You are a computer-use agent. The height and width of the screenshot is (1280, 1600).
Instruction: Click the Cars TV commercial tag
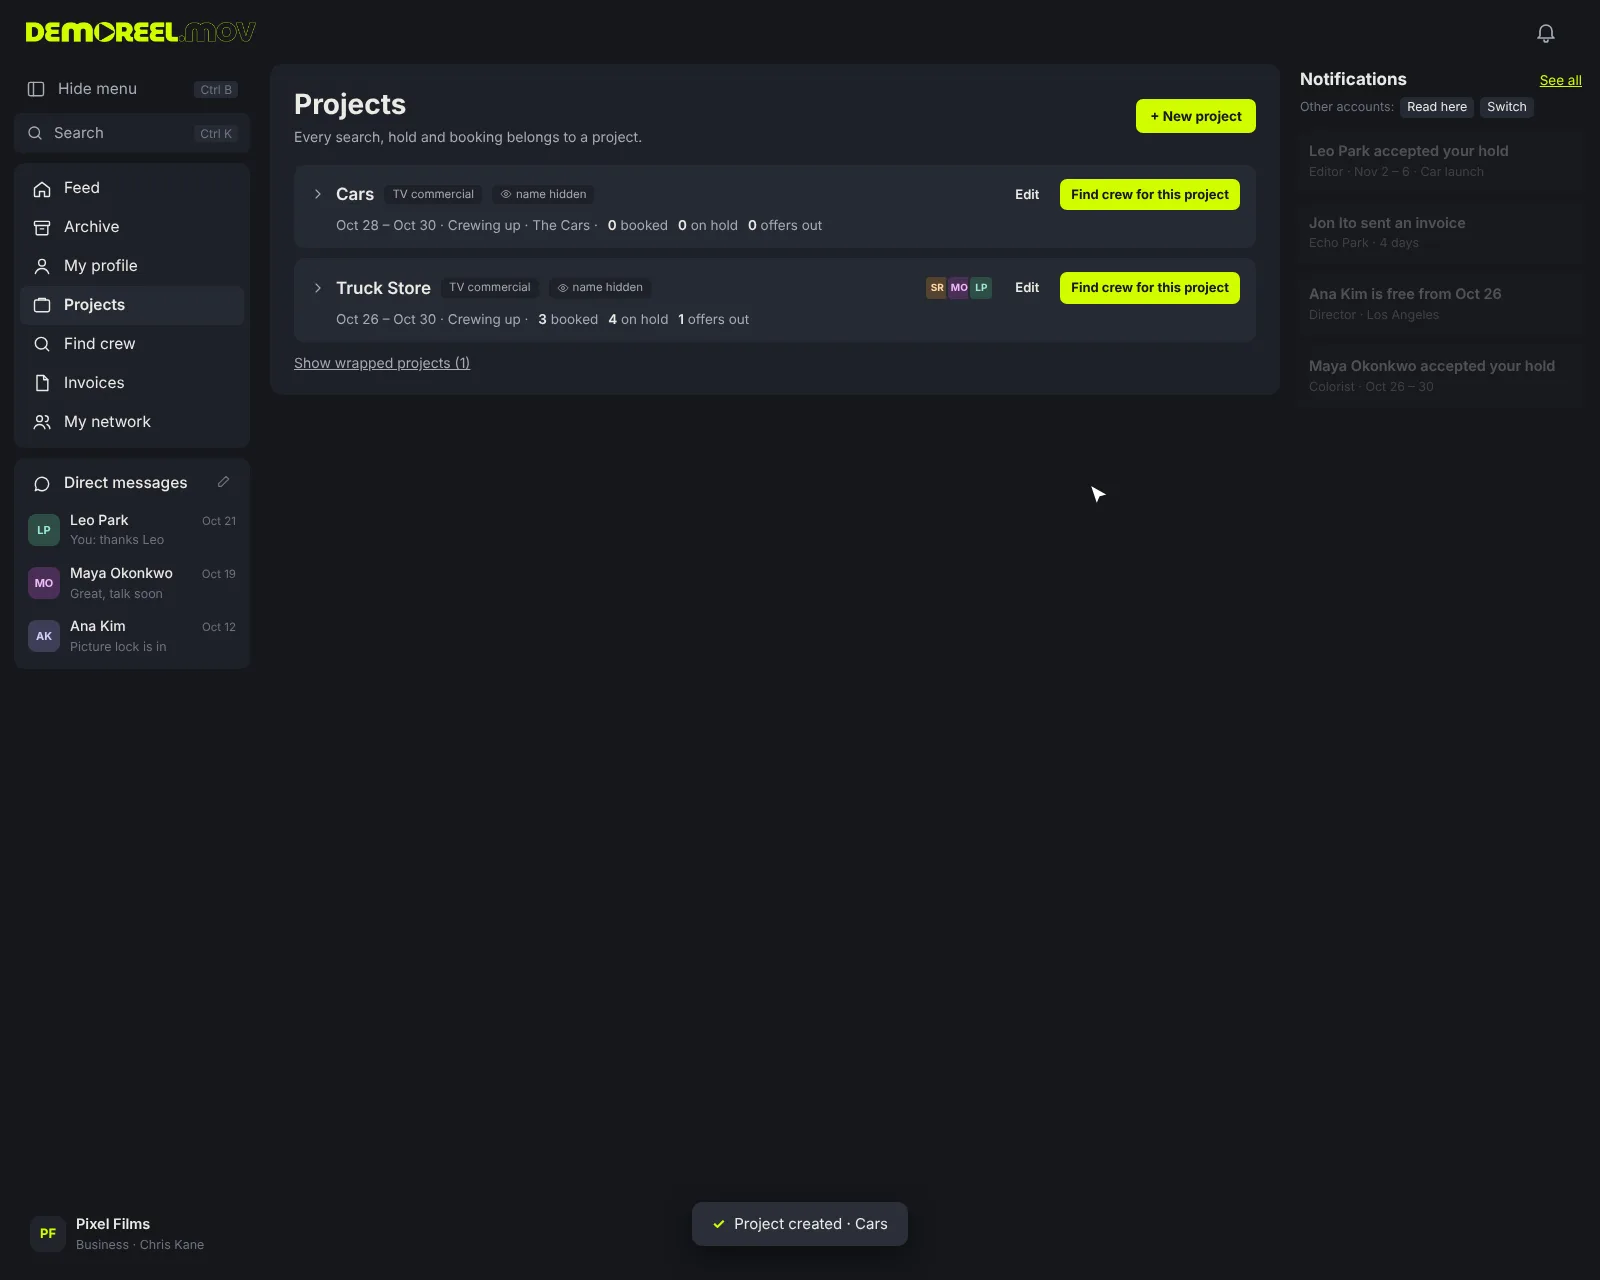(x=433, y=194)
